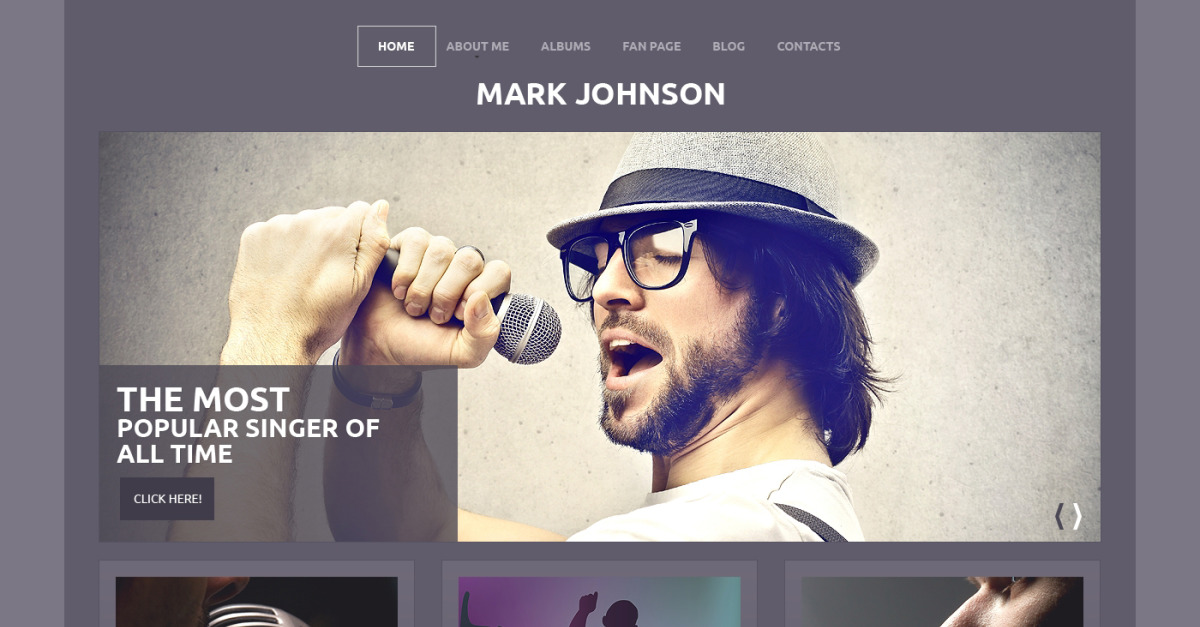Click the POPULAR SINGER OF ALL TIME caption
The height and width of the screenshot is (627, 1200).
[x=248, y=441]
